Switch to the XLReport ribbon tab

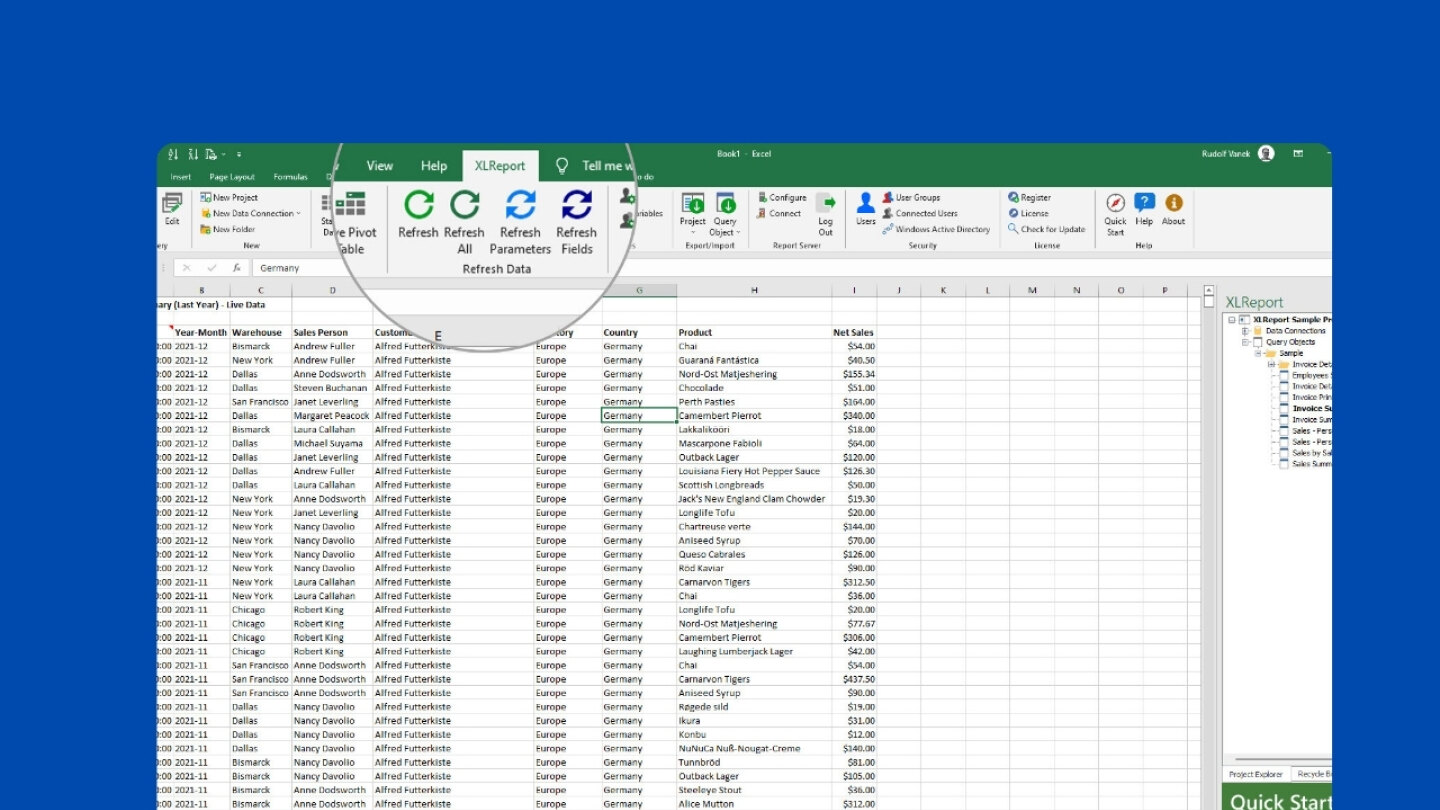coord(500,166)
